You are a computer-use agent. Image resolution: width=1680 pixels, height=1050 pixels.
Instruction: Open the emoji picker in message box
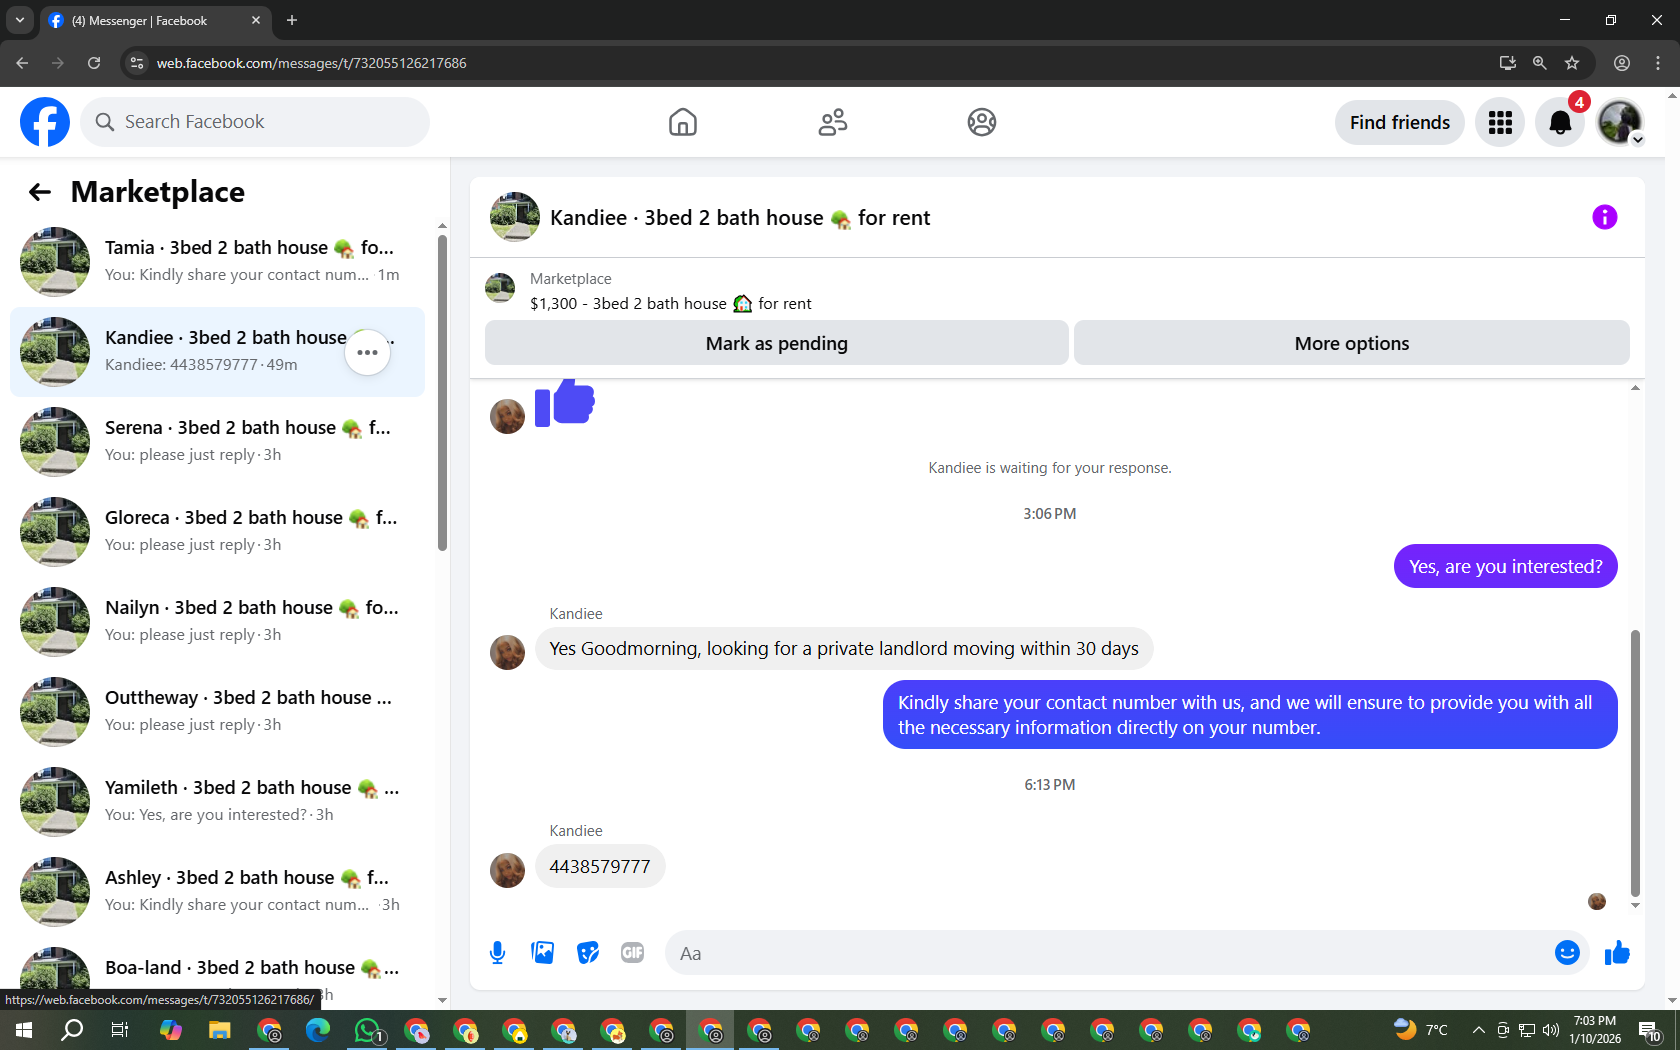point(1567,953)
